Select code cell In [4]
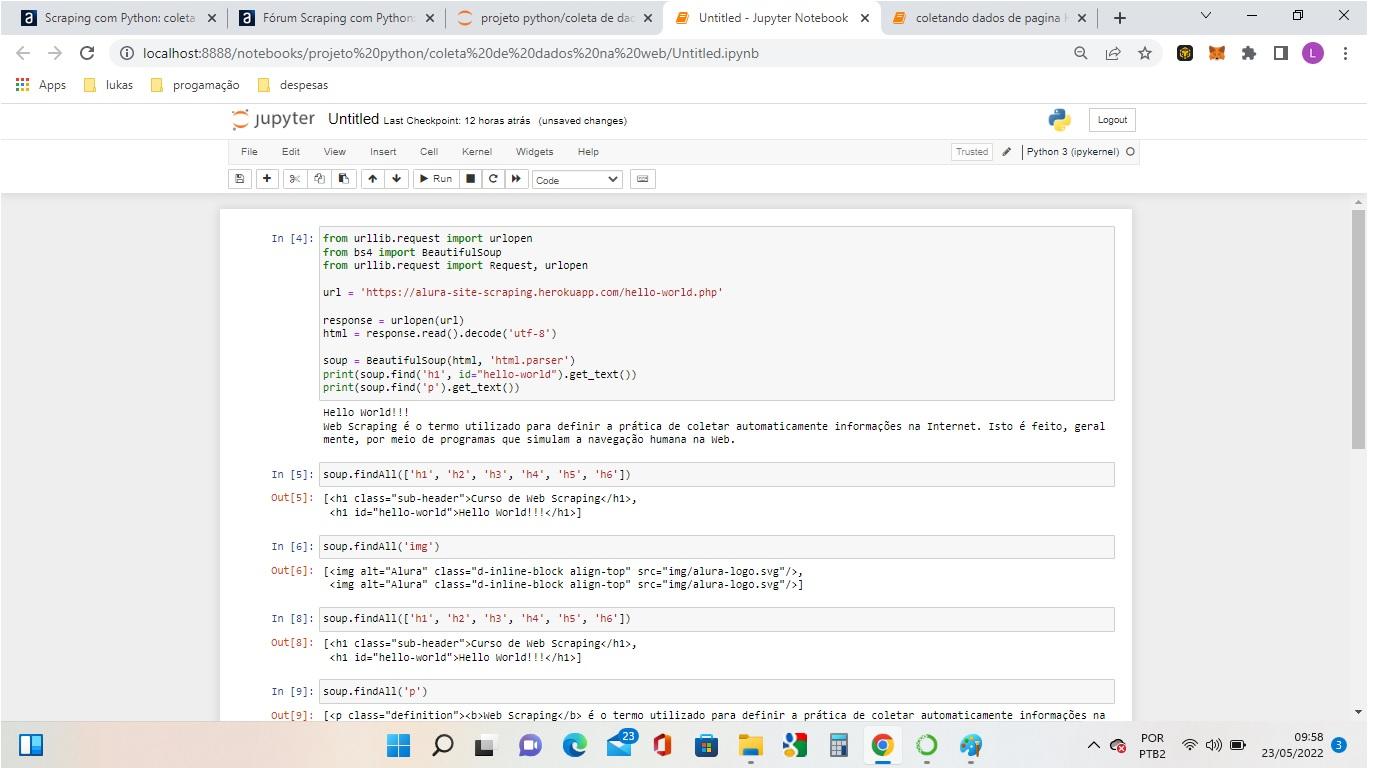The width and height of the screenshot is (1377, 768). [x=716, y=313]
